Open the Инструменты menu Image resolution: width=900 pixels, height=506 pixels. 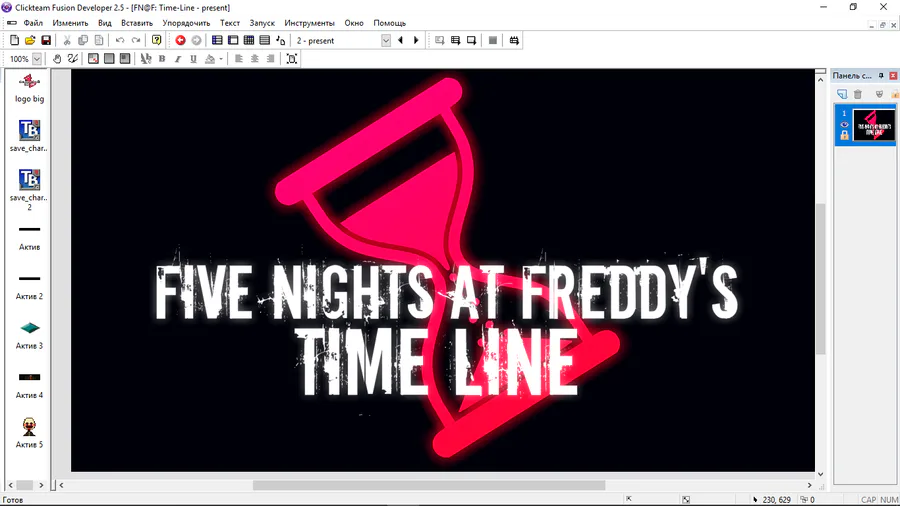(309, 23)
